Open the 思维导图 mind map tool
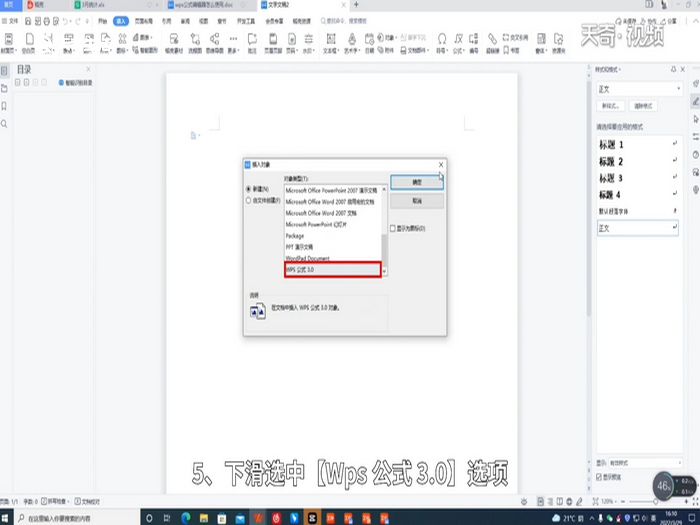Screen dimensions: 700x525 point(215,43)
